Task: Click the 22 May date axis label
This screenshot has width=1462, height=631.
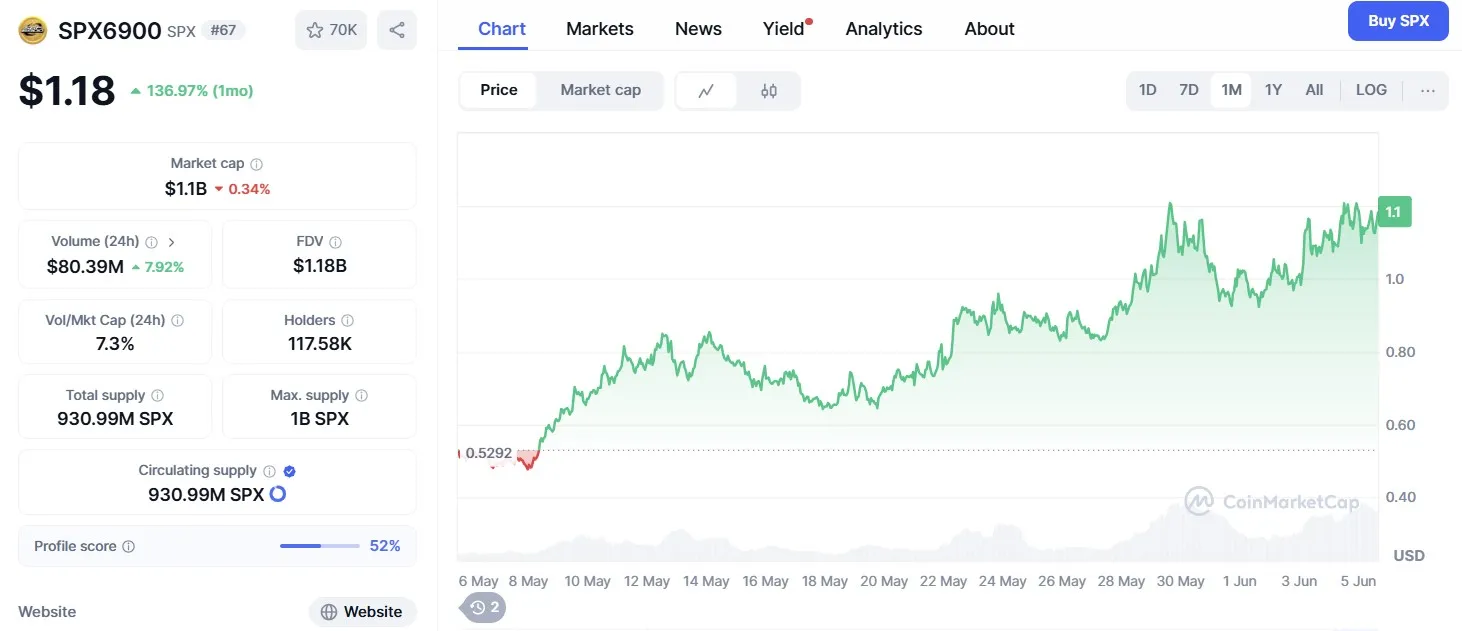Action: [x=943, y=582]
